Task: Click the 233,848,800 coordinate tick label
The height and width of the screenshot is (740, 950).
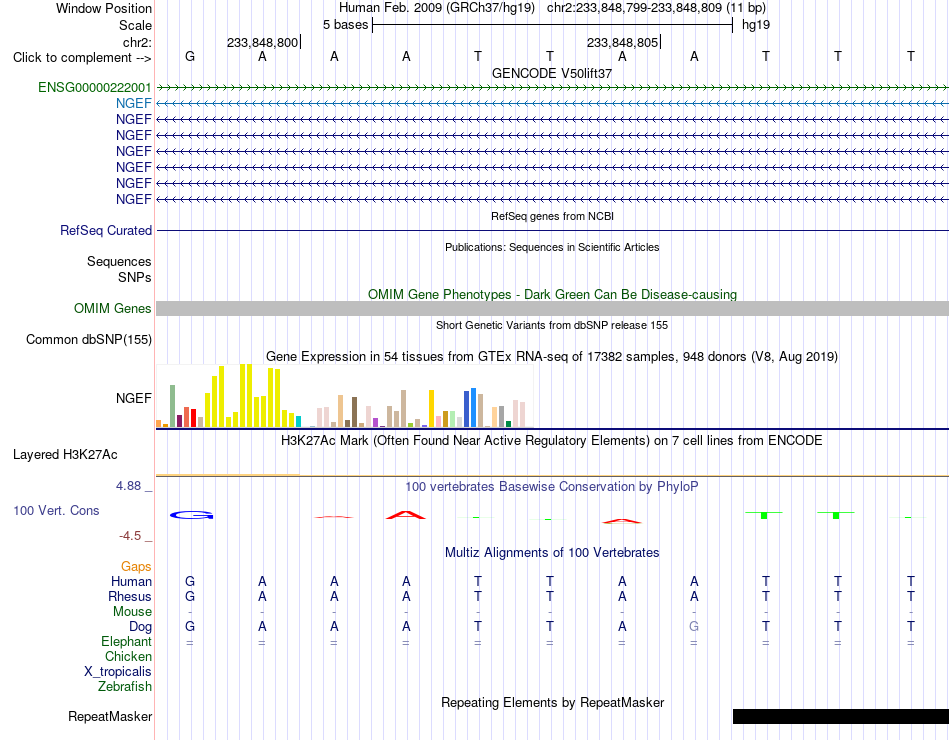Action: pyautogui.click(x=262, y=42)
